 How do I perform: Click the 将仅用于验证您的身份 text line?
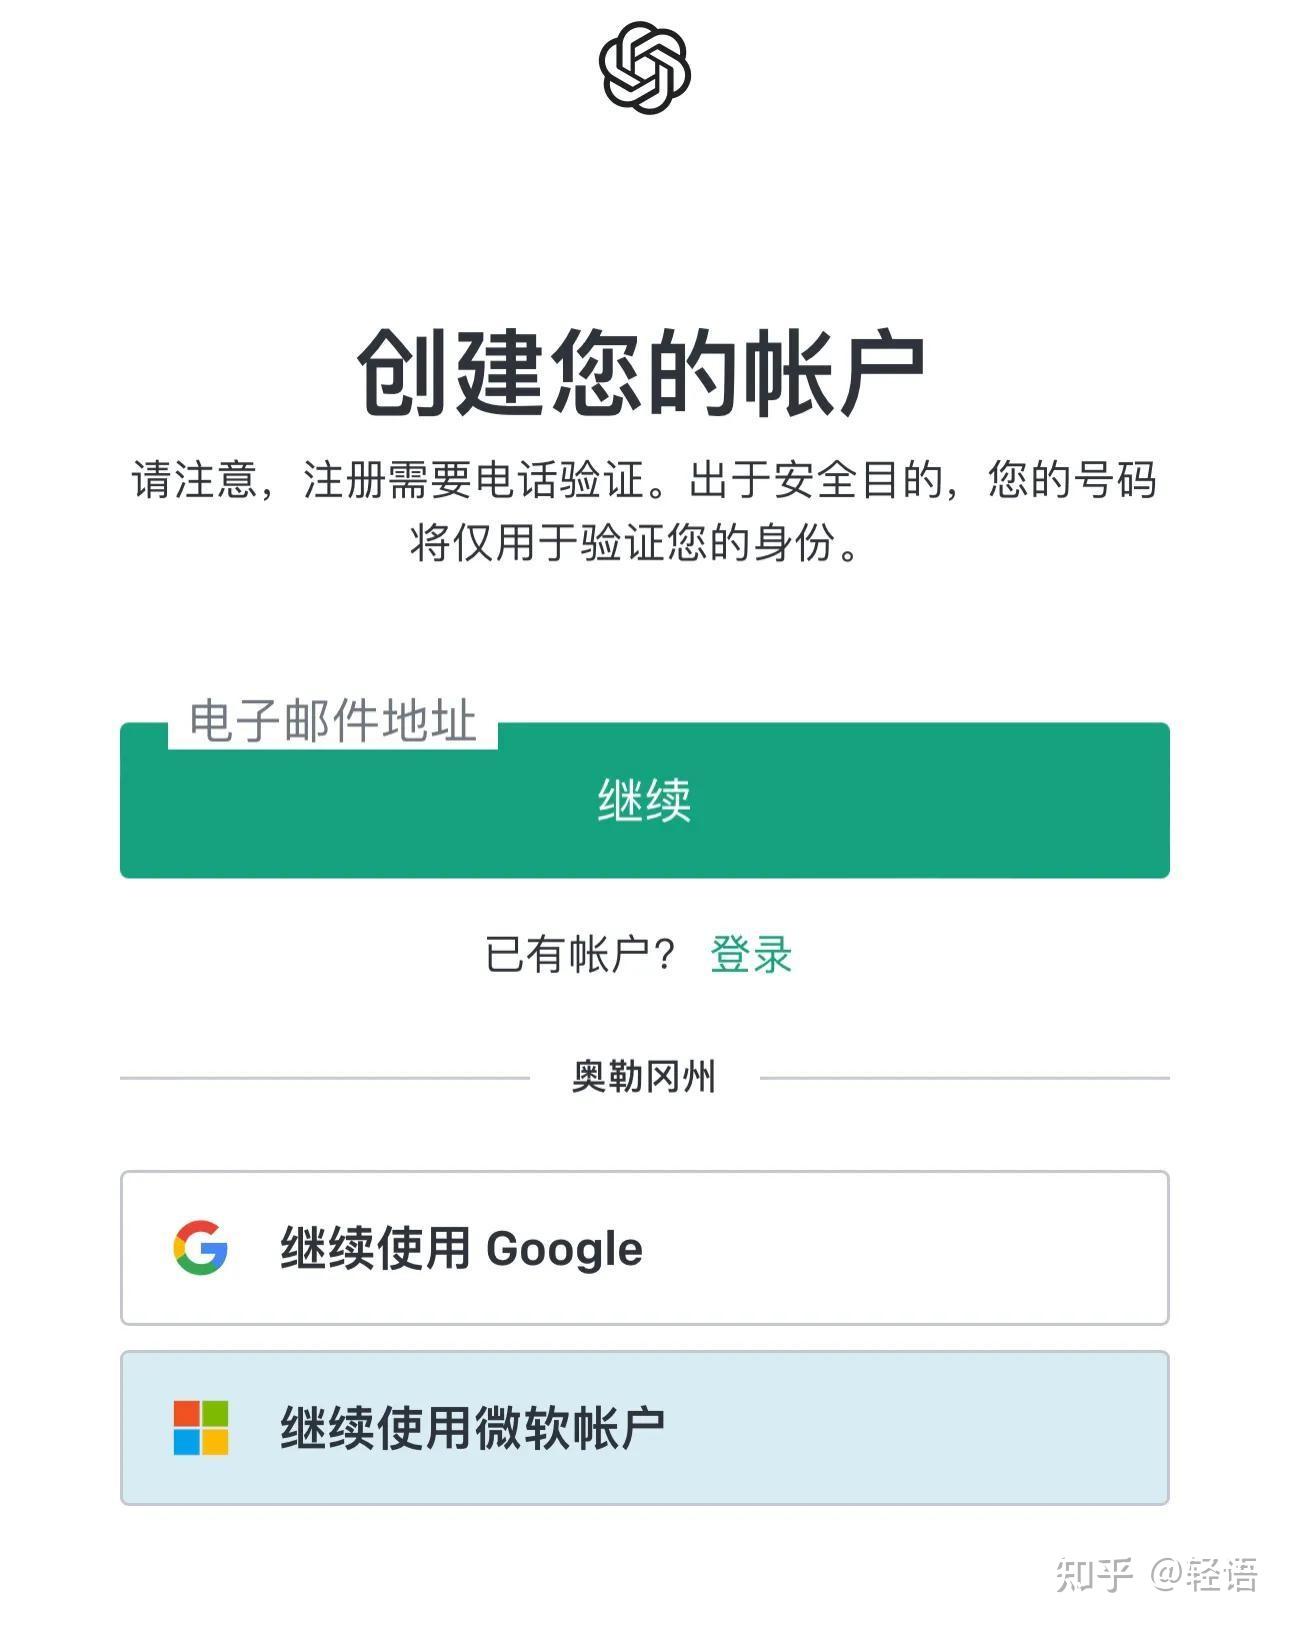634,543
